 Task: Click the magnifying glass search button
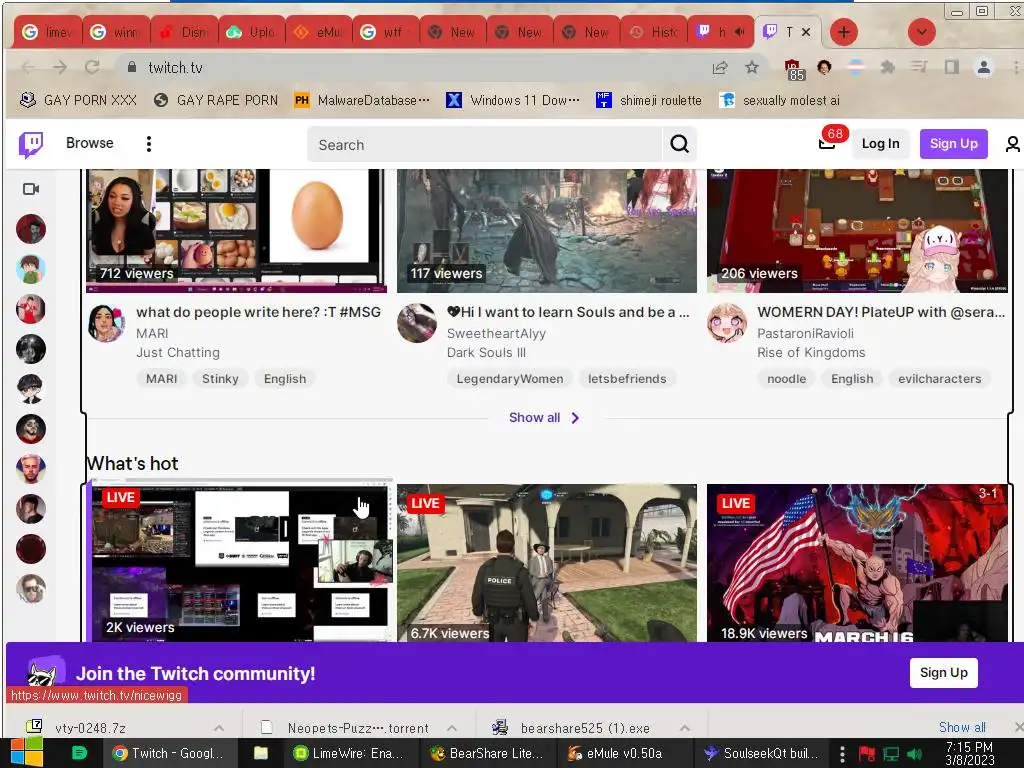679,144
